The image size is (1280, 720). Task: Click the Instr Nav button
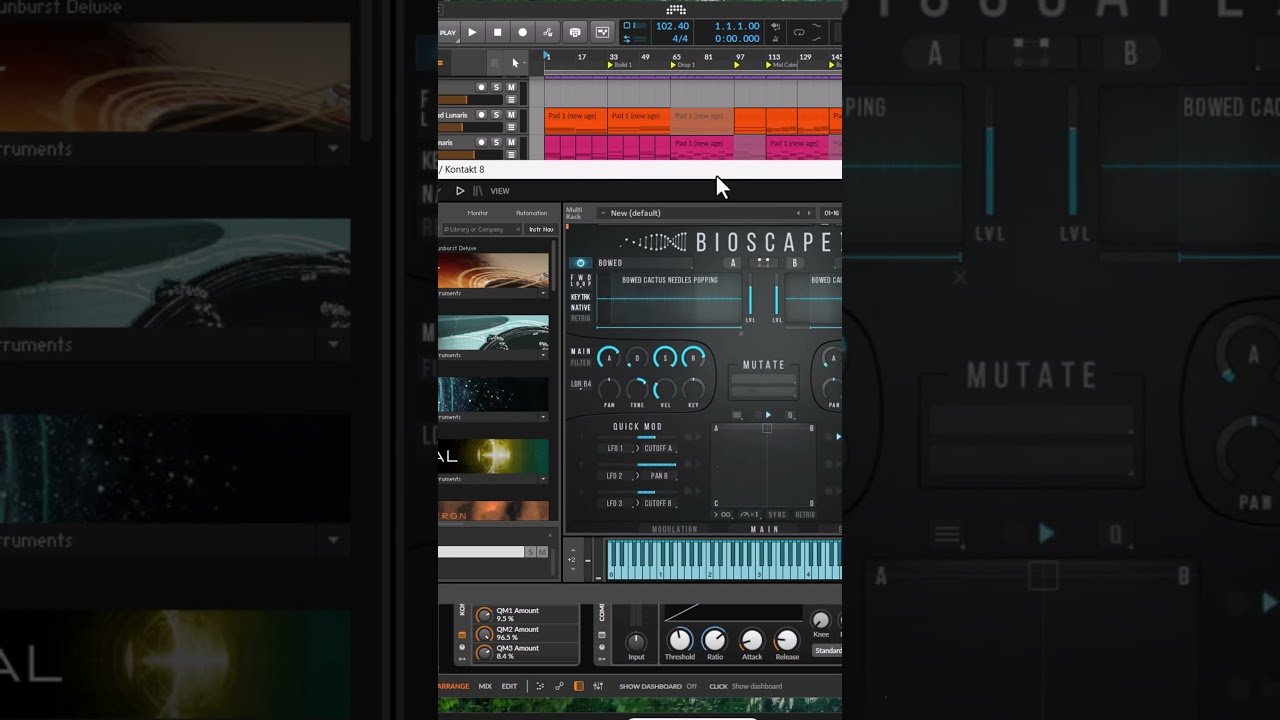tap(541, 229)
